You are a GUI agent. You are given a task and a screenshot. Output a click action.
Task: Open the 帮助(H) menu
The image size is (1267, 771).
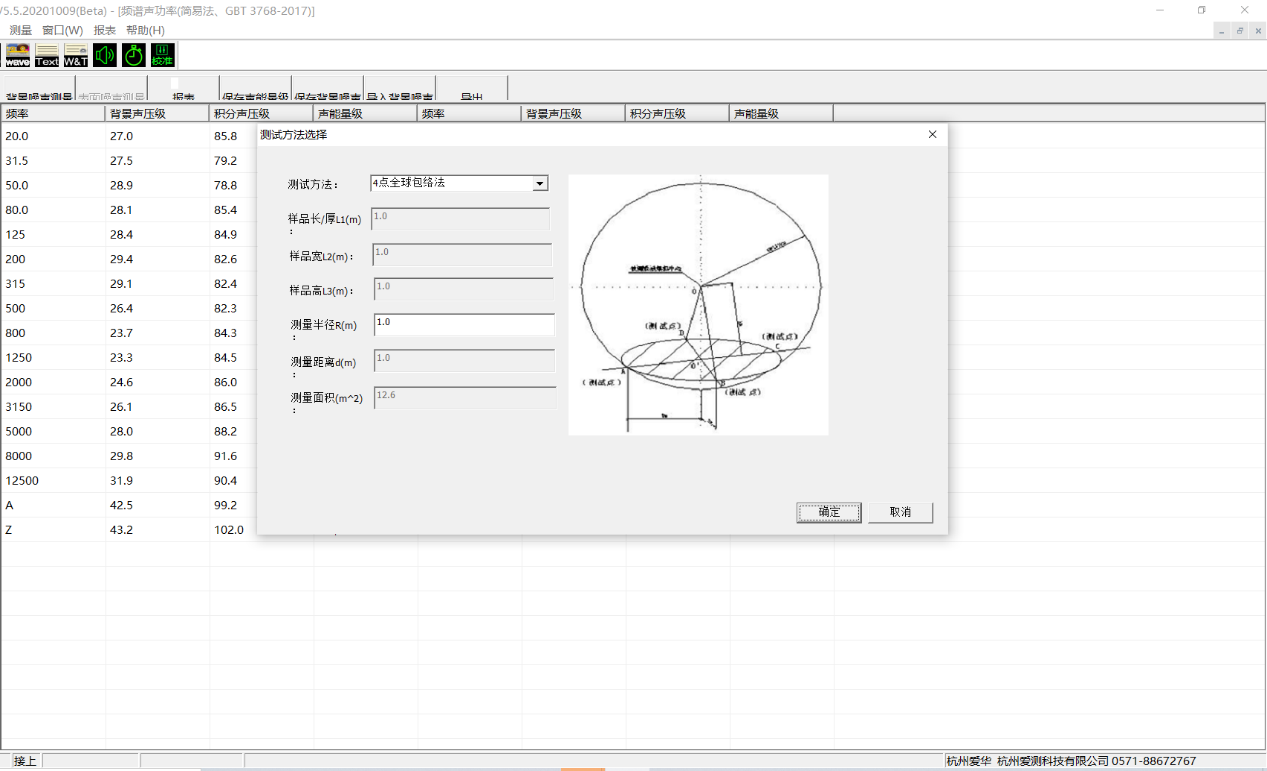point(145,30)
